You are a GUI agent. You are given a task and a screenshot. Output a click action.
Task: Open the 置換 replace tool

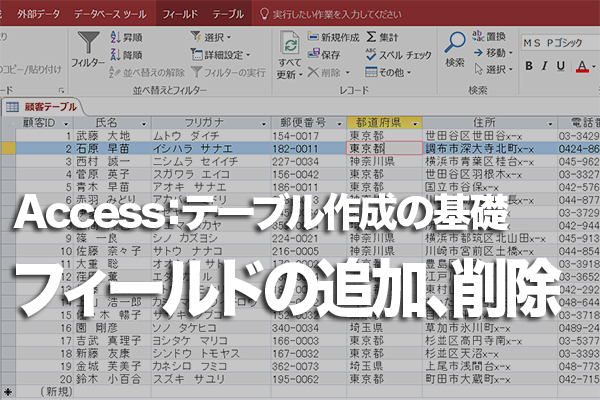[x=489, y=36]
